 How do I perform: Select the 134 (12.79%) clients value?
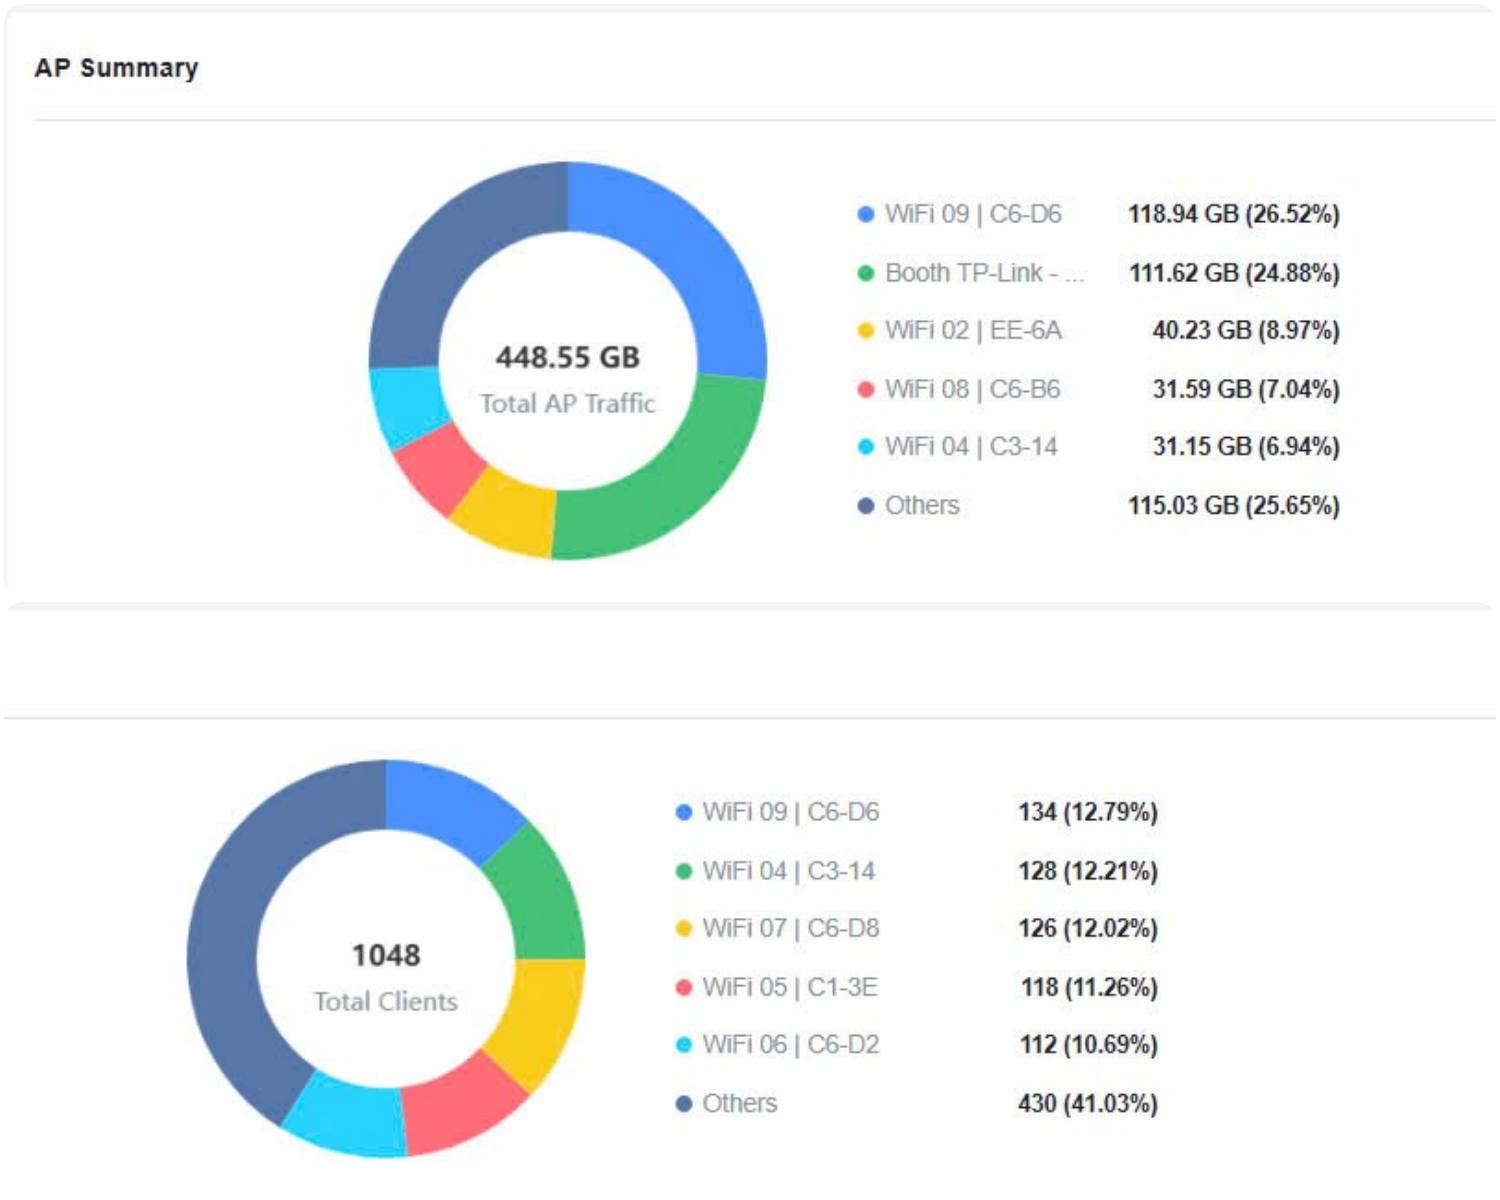click(x=1088, y=812)
